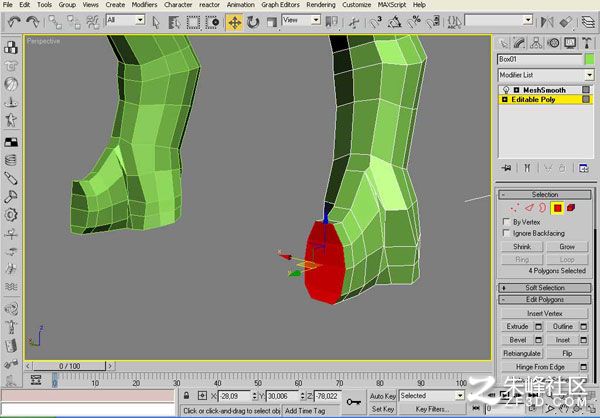Click the Extrude button

coord(517,327)
